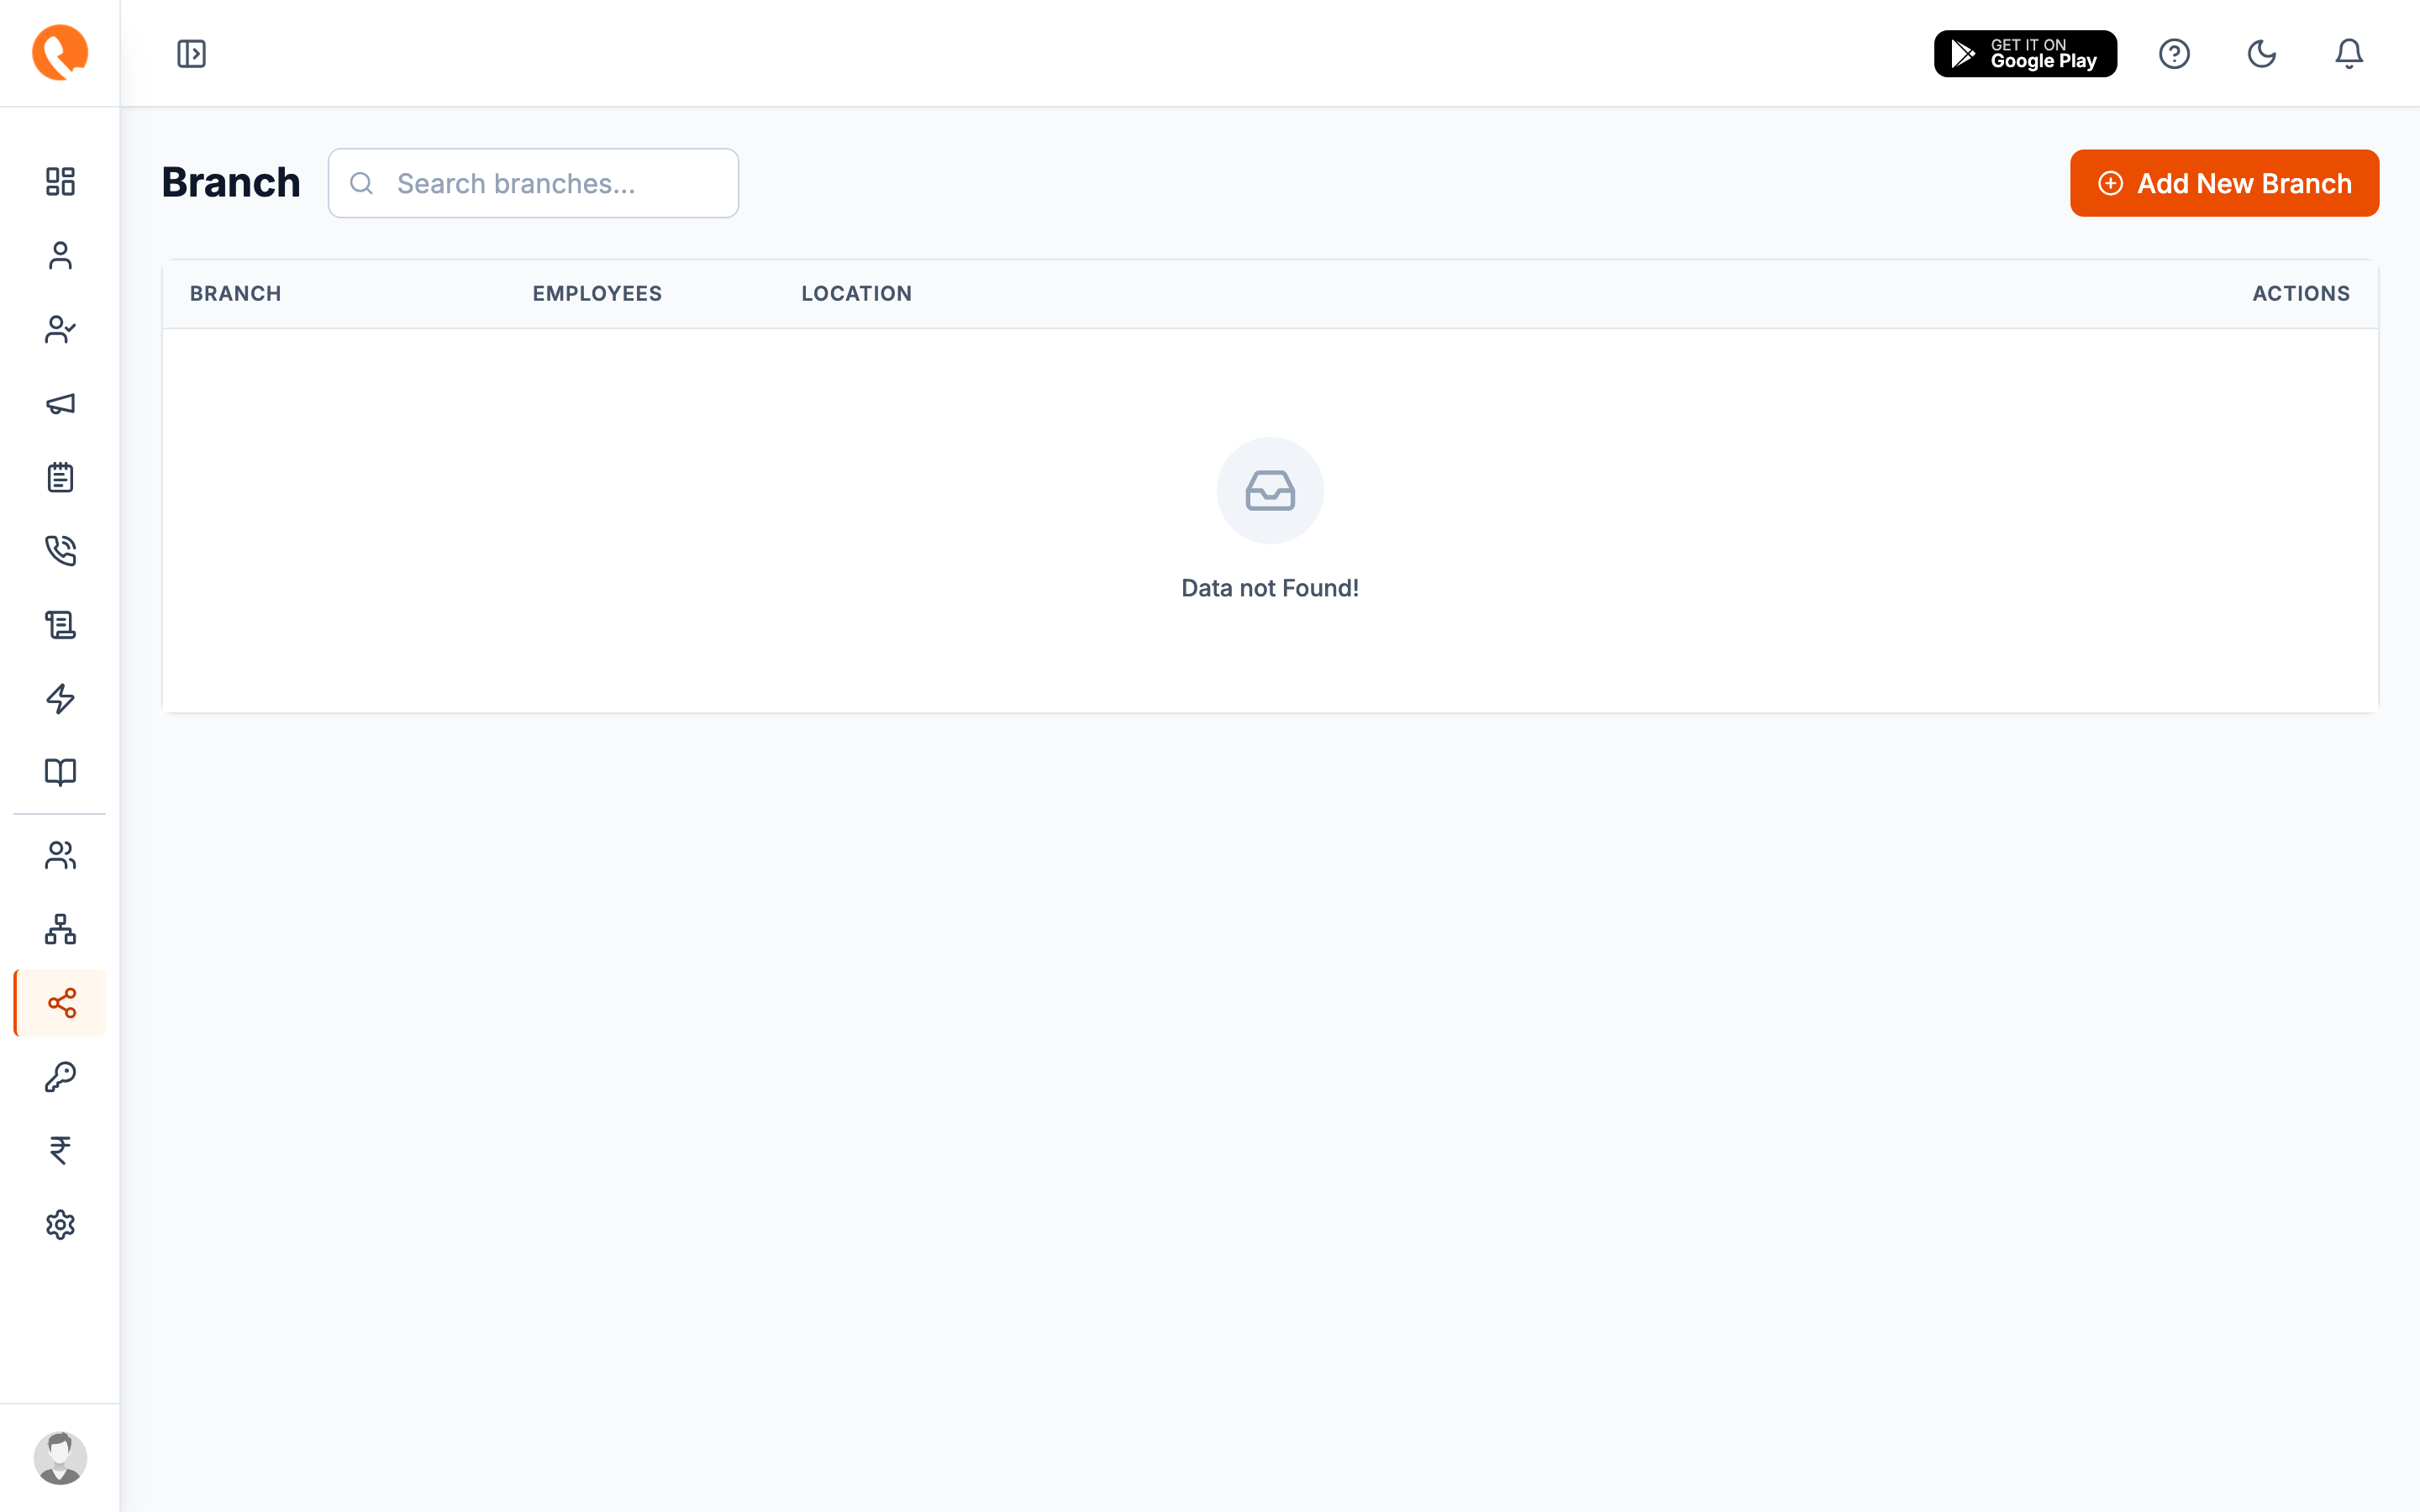Screen dimensions: 2420x1512
Task: Click the user avatar at sidebar bottom
Action: [60, 1458]
